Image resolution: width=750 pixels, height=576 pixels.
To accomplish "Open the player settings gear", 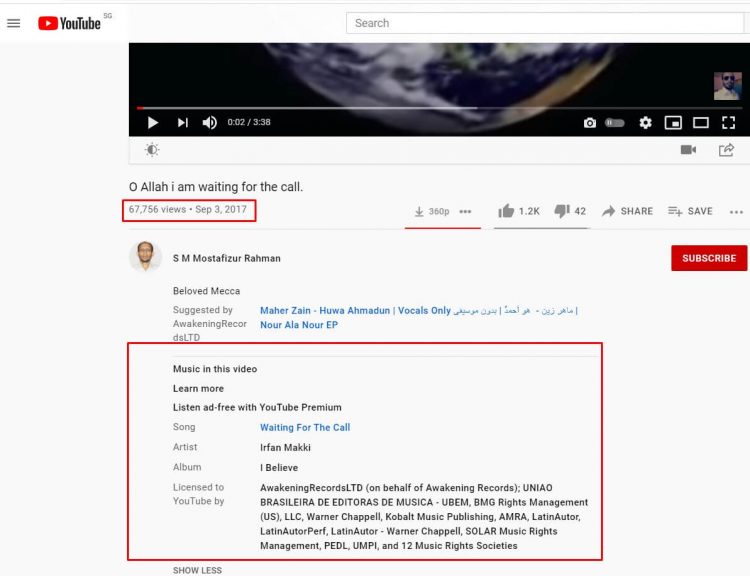I will 645,123.
